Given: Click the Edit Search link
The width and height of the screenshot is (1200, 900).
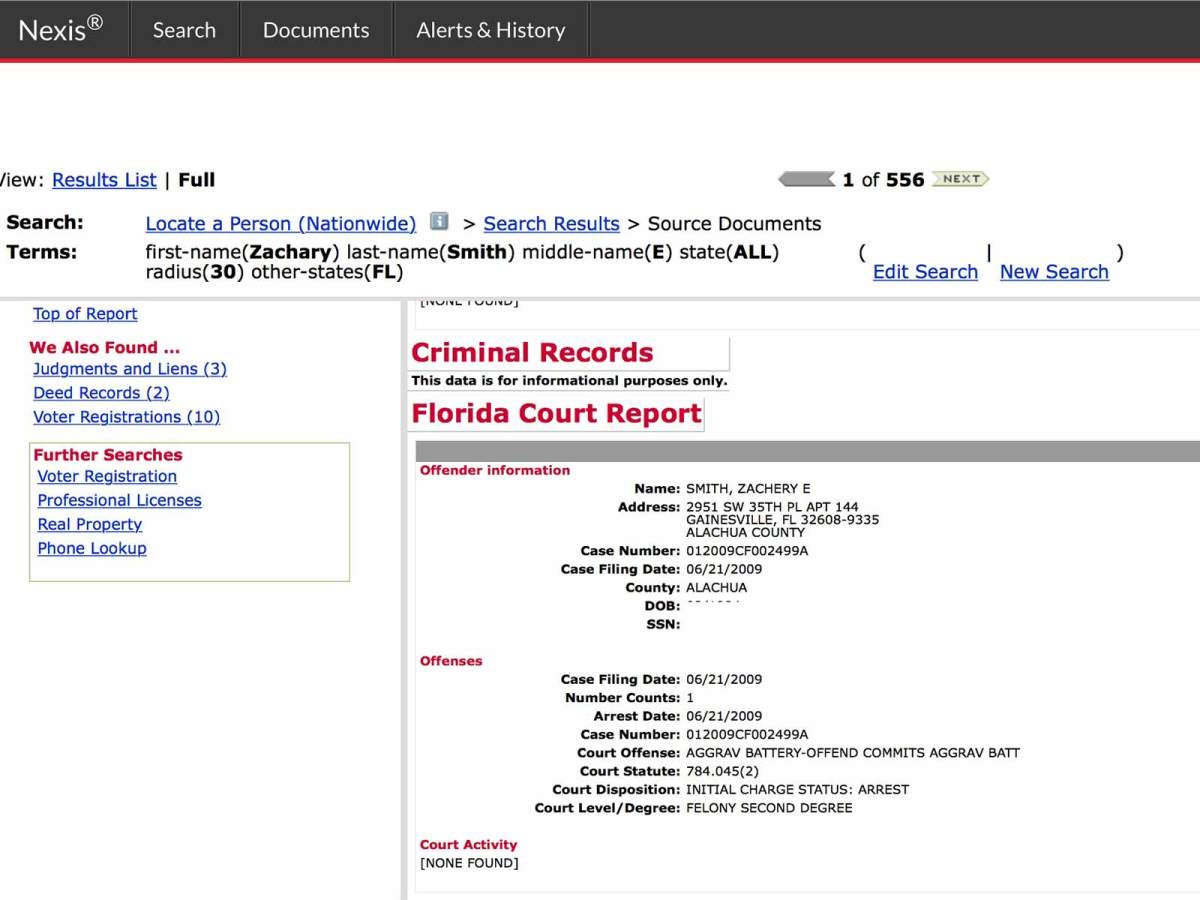Looking at the screenshot, I should click(925, 271).
